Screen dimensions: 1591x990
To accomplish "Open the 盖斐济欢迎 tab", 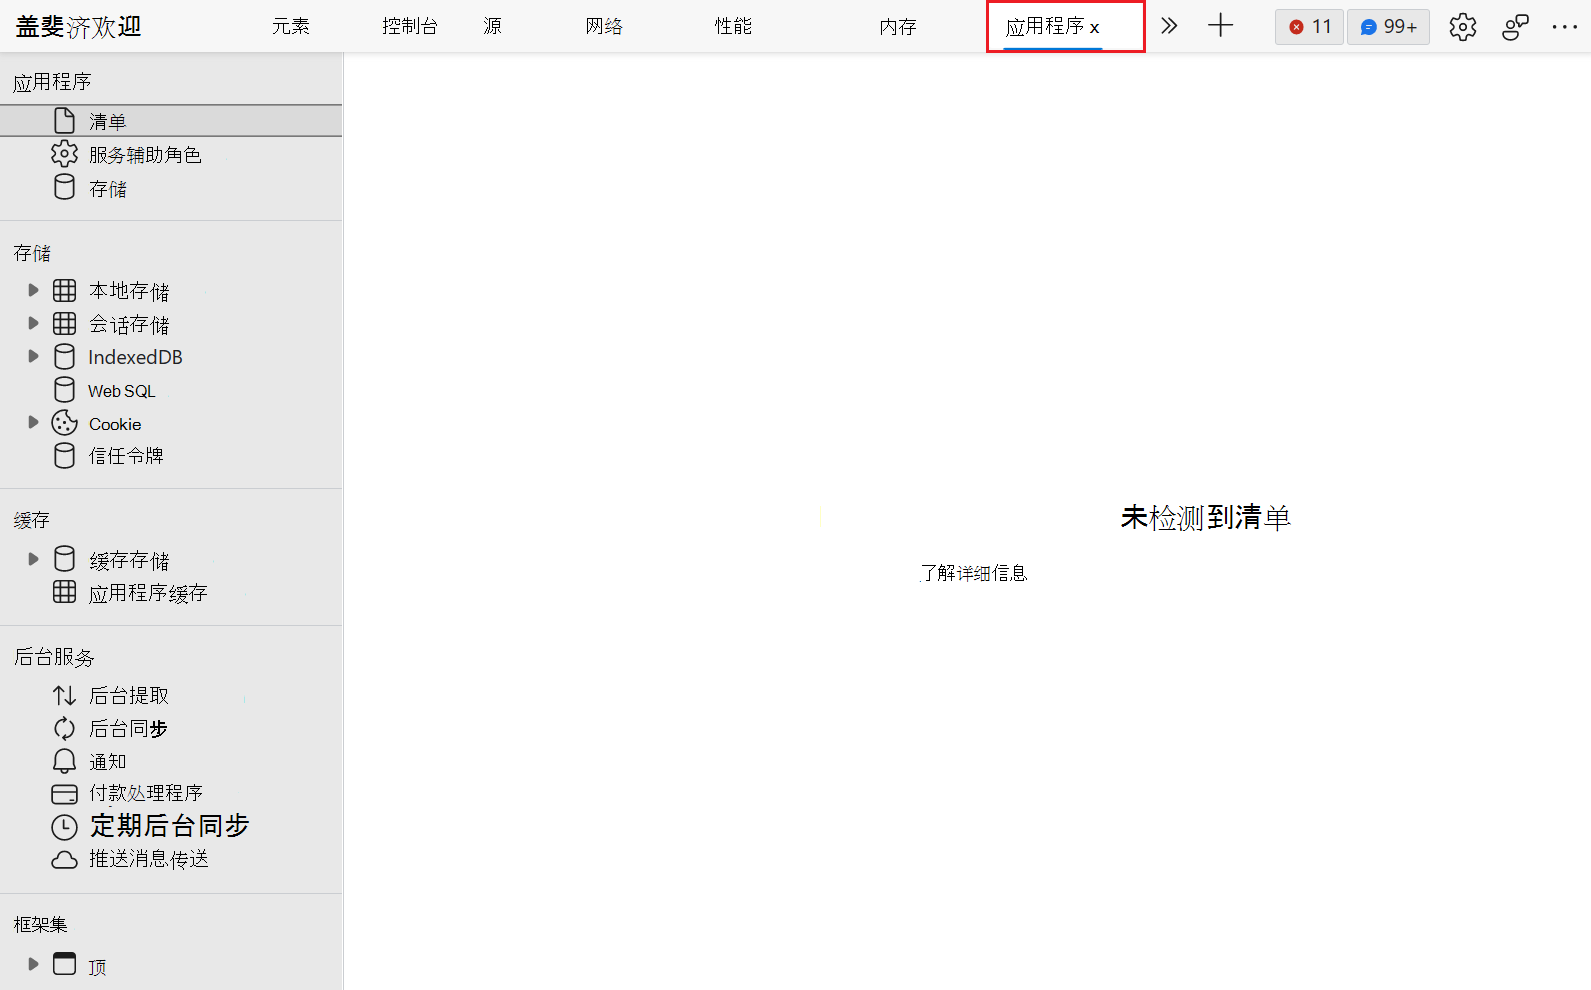I will (78, 27).
